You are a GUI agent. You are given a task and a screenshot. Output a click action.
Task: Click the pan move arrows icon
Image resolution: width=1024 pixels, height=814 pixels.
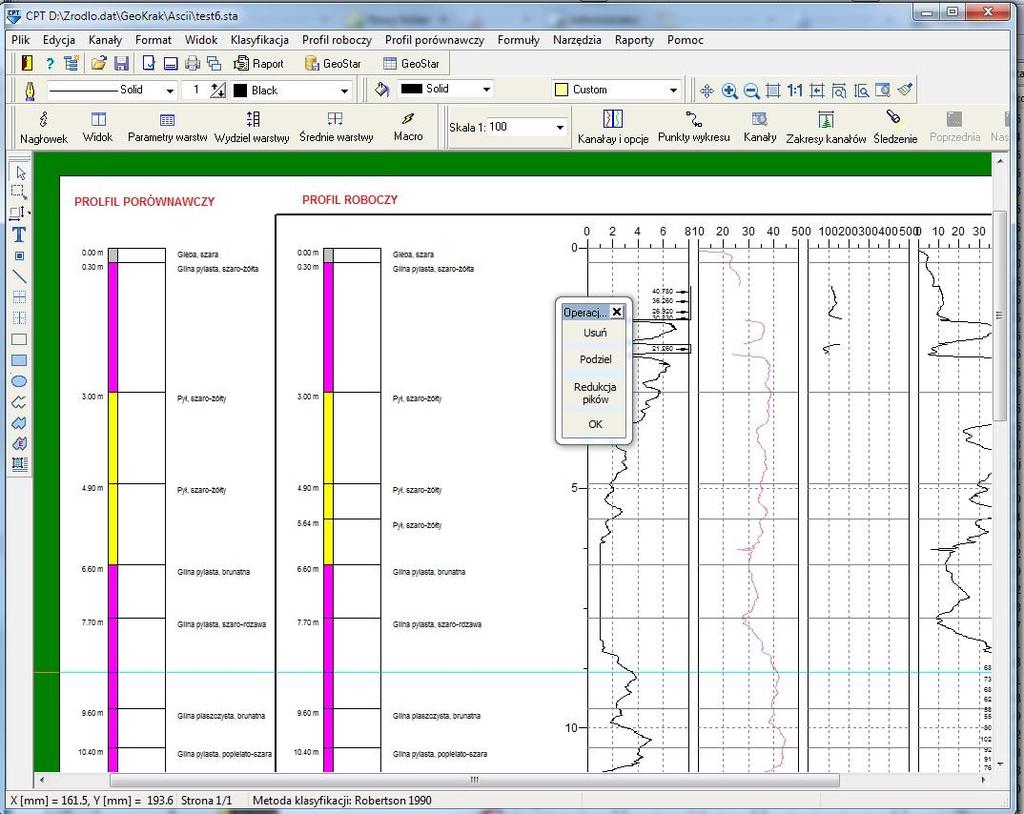[707, 91]
